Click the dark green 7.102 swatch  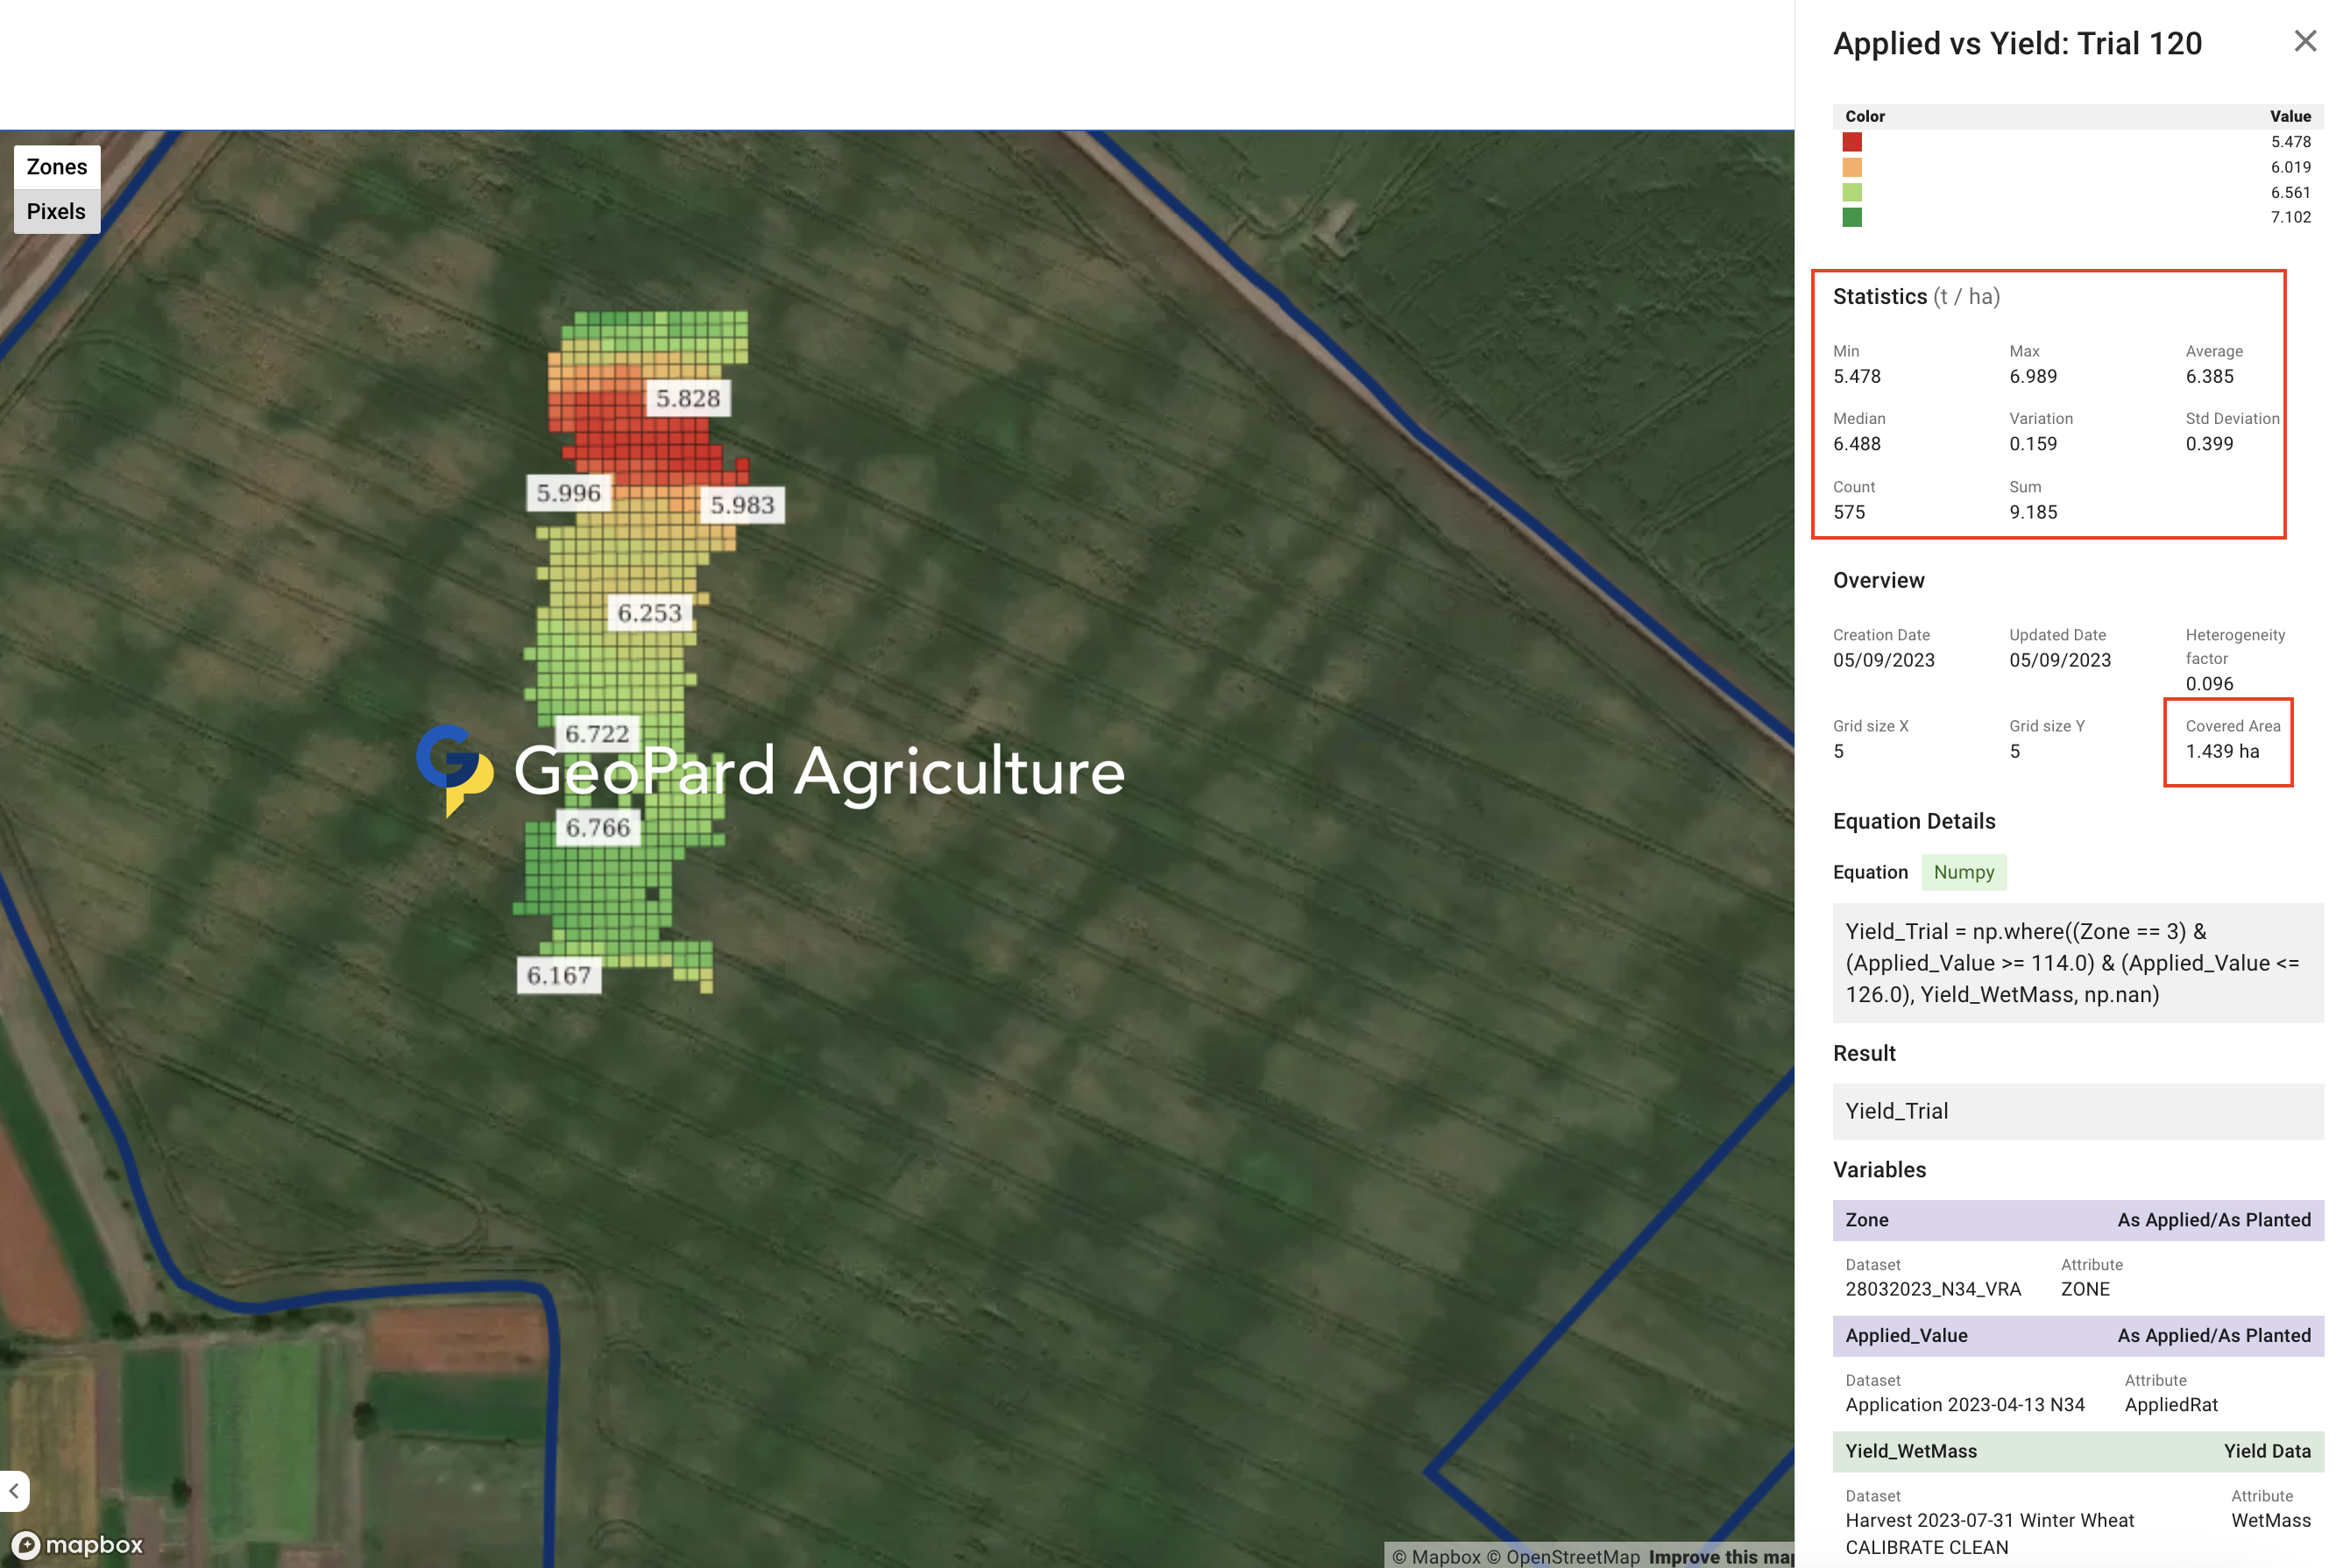click(1852, 217)
